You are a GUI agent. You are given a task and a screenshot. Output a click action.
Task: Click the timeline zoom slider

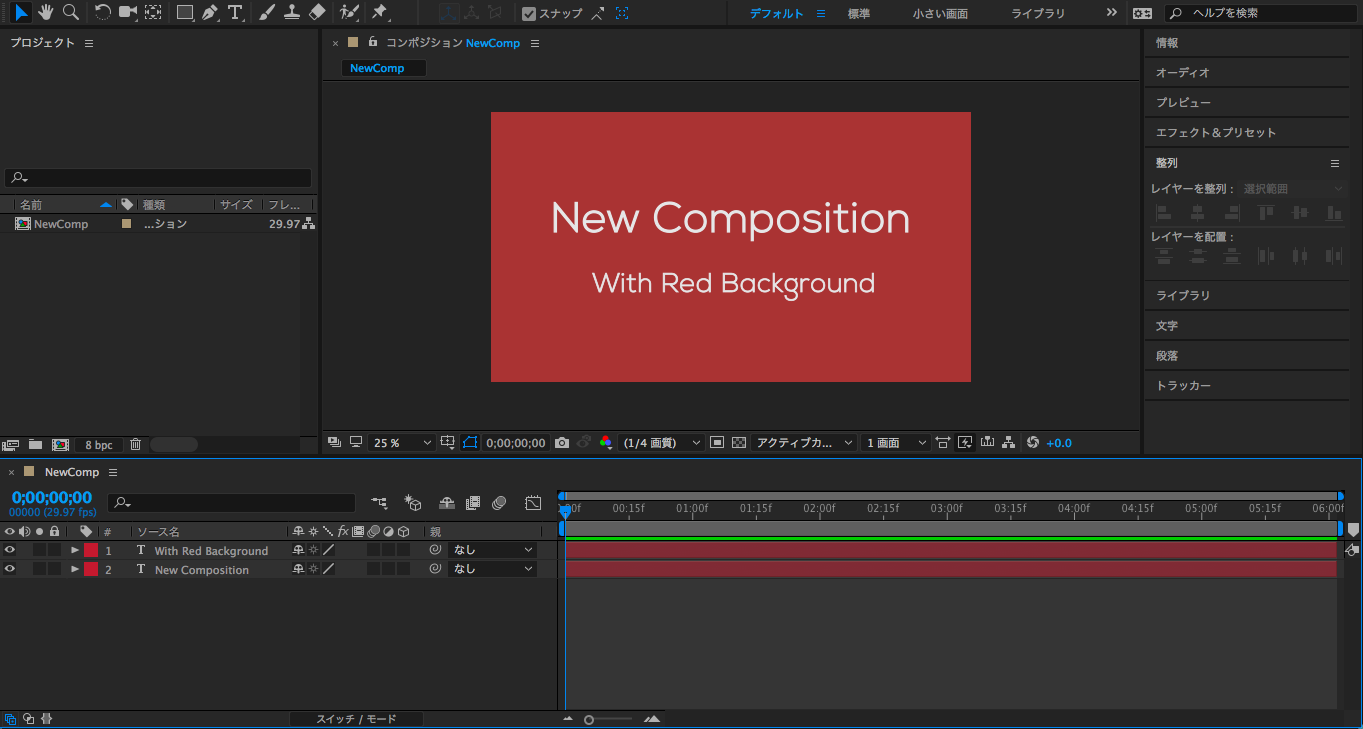click(x=609, y=719)
